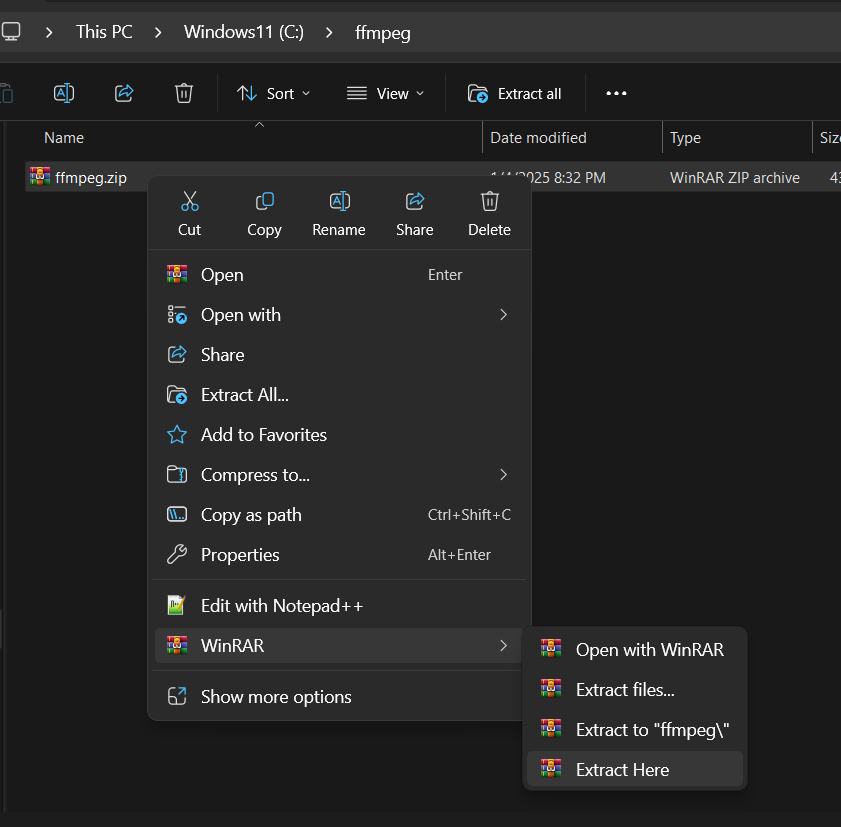
Task: Click the partly visible Copy toolbar icon
Action: pos(6,93)
